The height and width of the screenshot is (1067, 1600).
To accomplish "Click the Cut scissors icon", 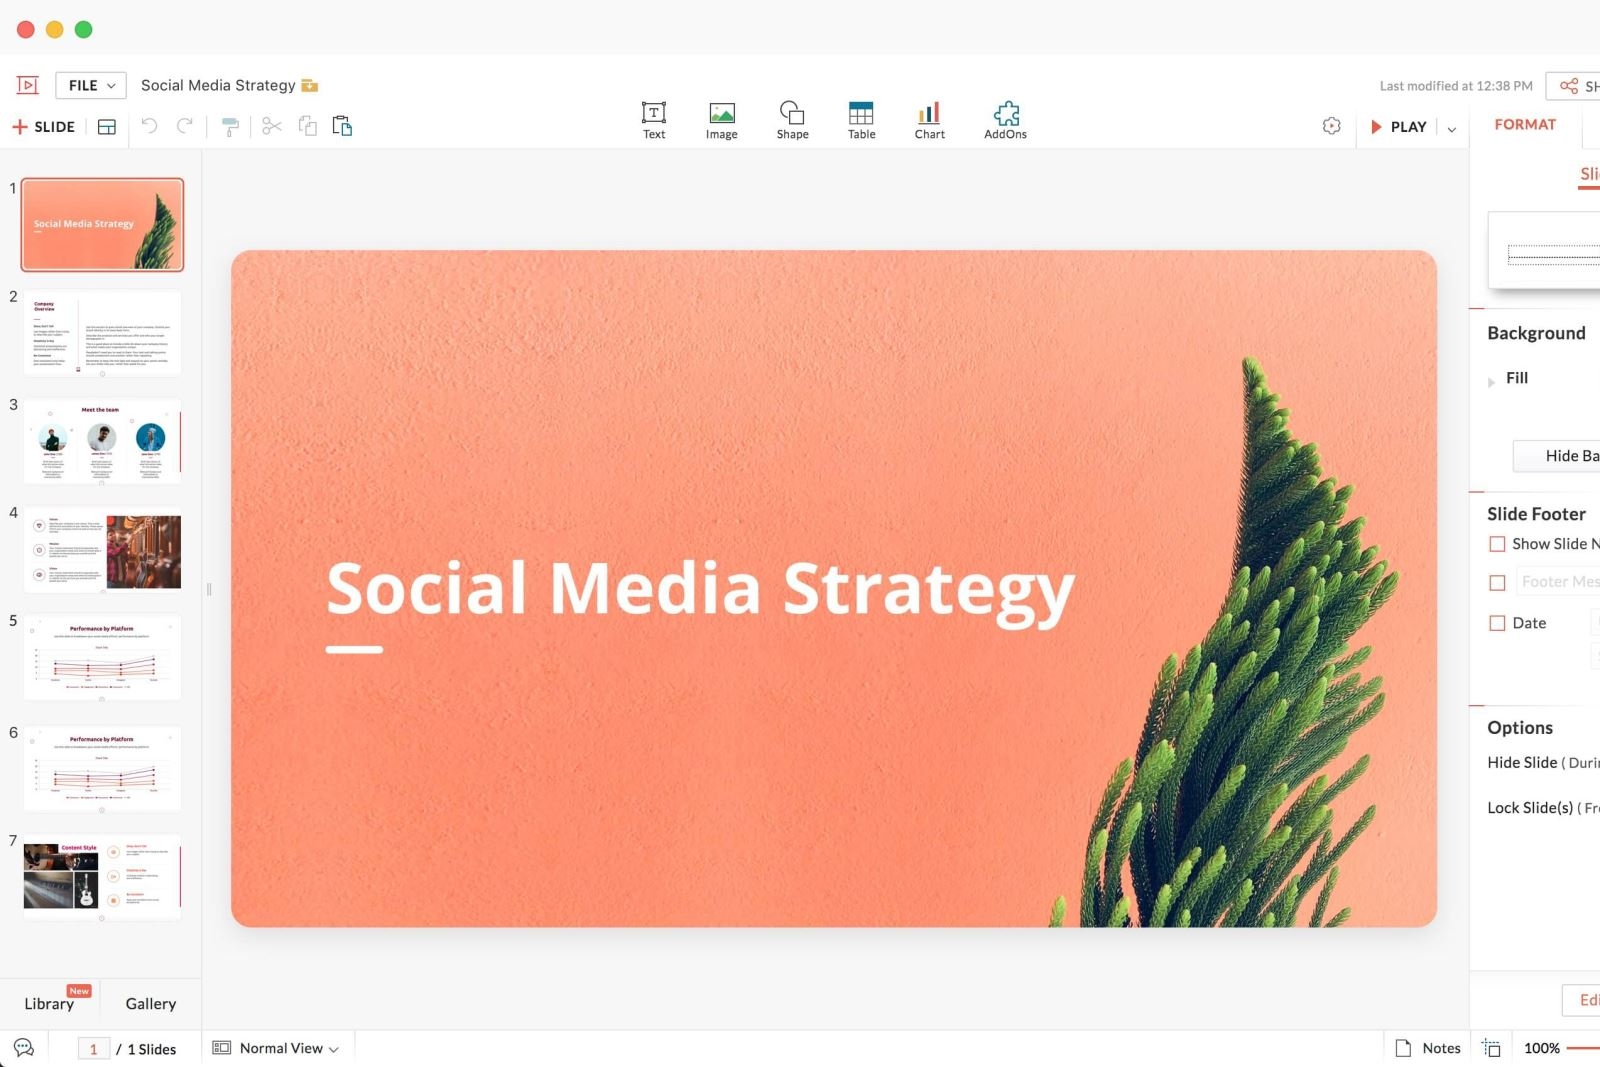I will tap(272, 126).
